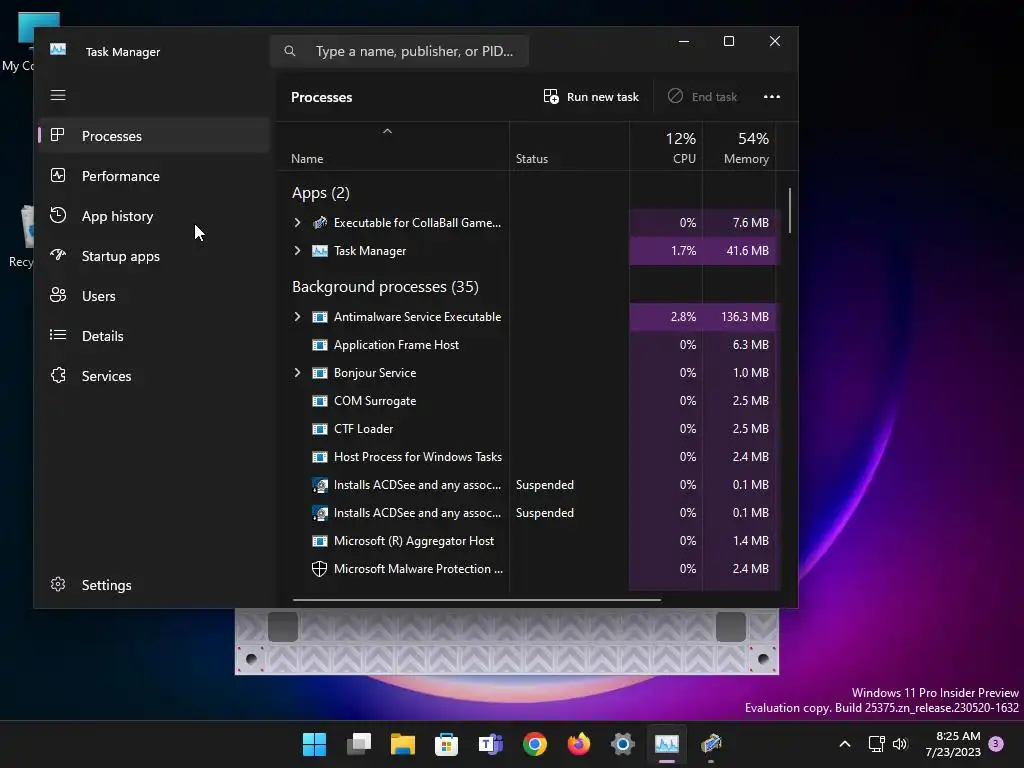Show hidden system tray icons
Image resolution: width=1024 pixels, height=768 pixels.
[844, 744]
